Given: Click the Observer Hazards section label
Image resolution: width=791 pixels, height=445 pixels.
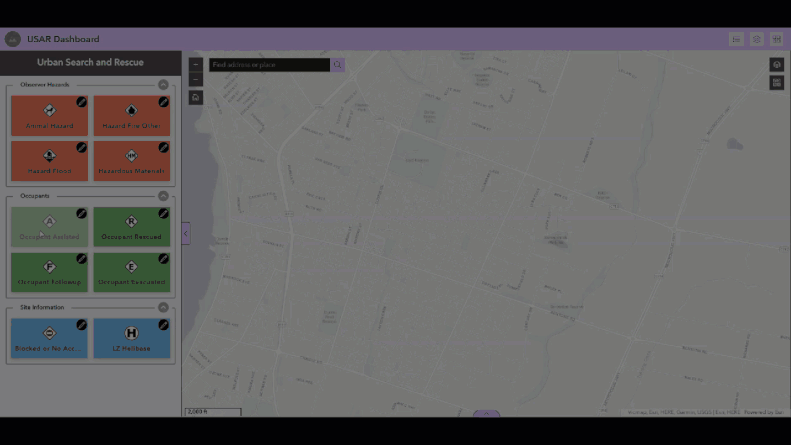Looking at the screenshot, I should (x=44, y=85).
